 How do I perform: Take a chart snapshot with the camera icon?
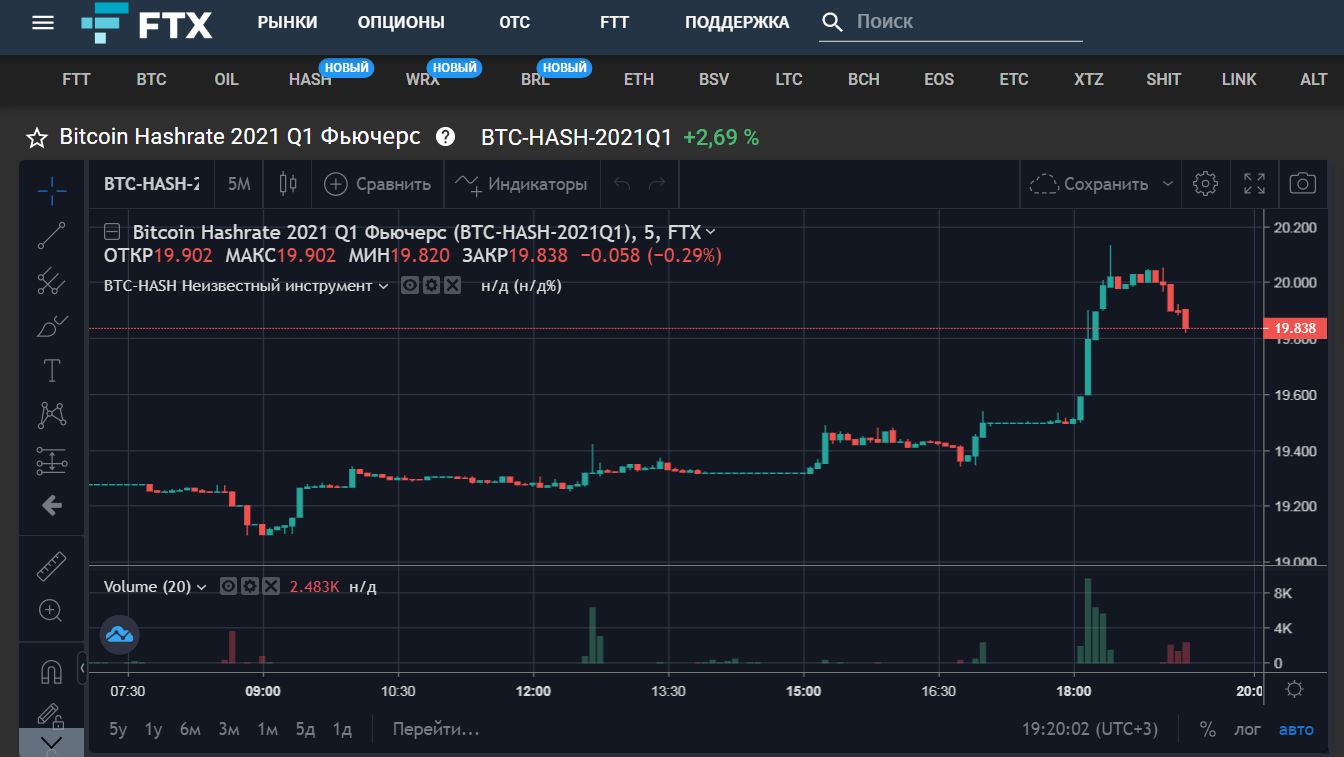coord(1302,184)
